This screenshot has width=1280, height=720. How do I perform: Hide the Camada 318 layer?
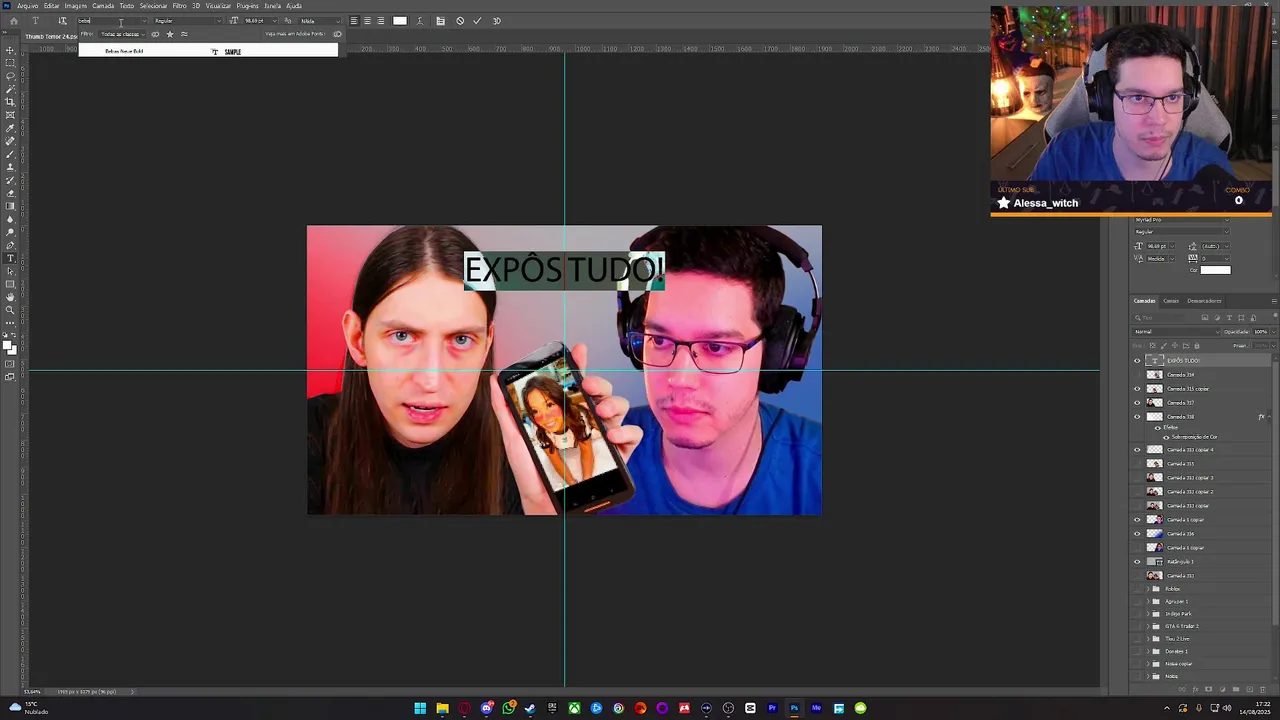click(1137, 417)
